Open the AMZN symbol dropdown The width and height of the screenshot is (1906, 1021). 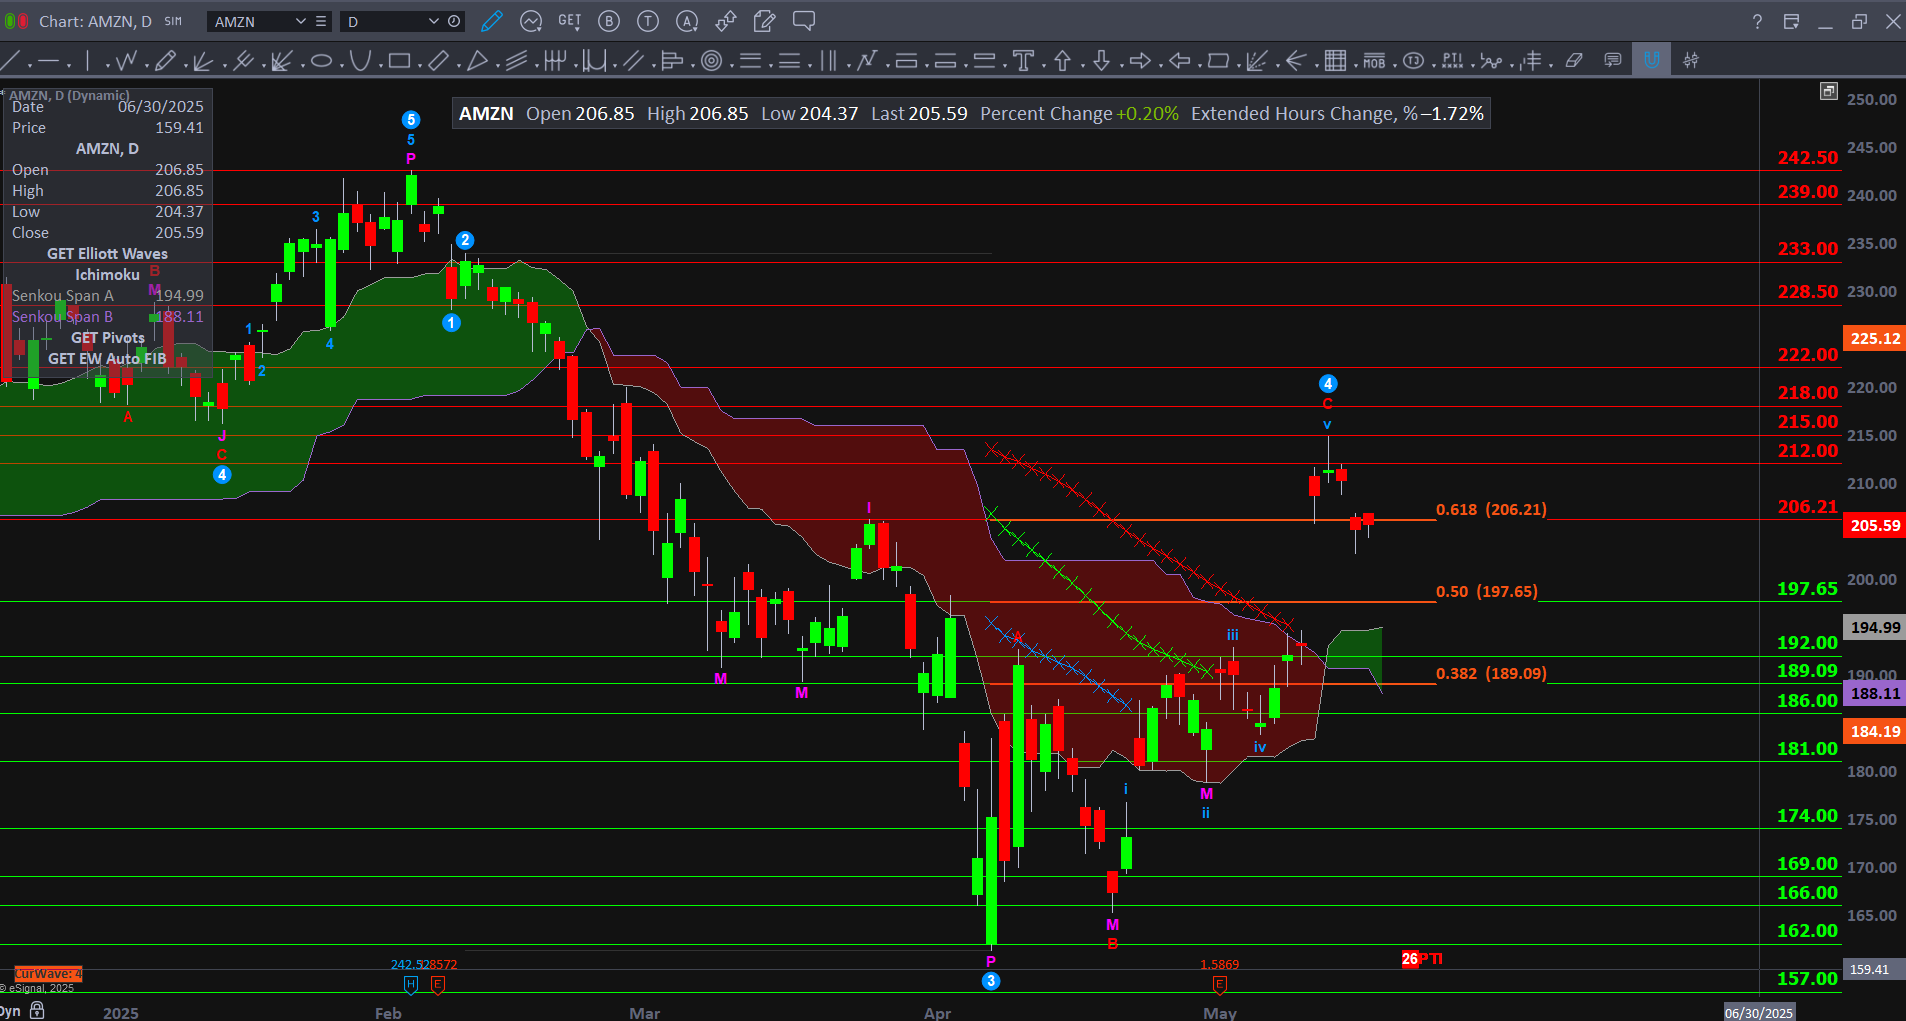pos(300,21)
